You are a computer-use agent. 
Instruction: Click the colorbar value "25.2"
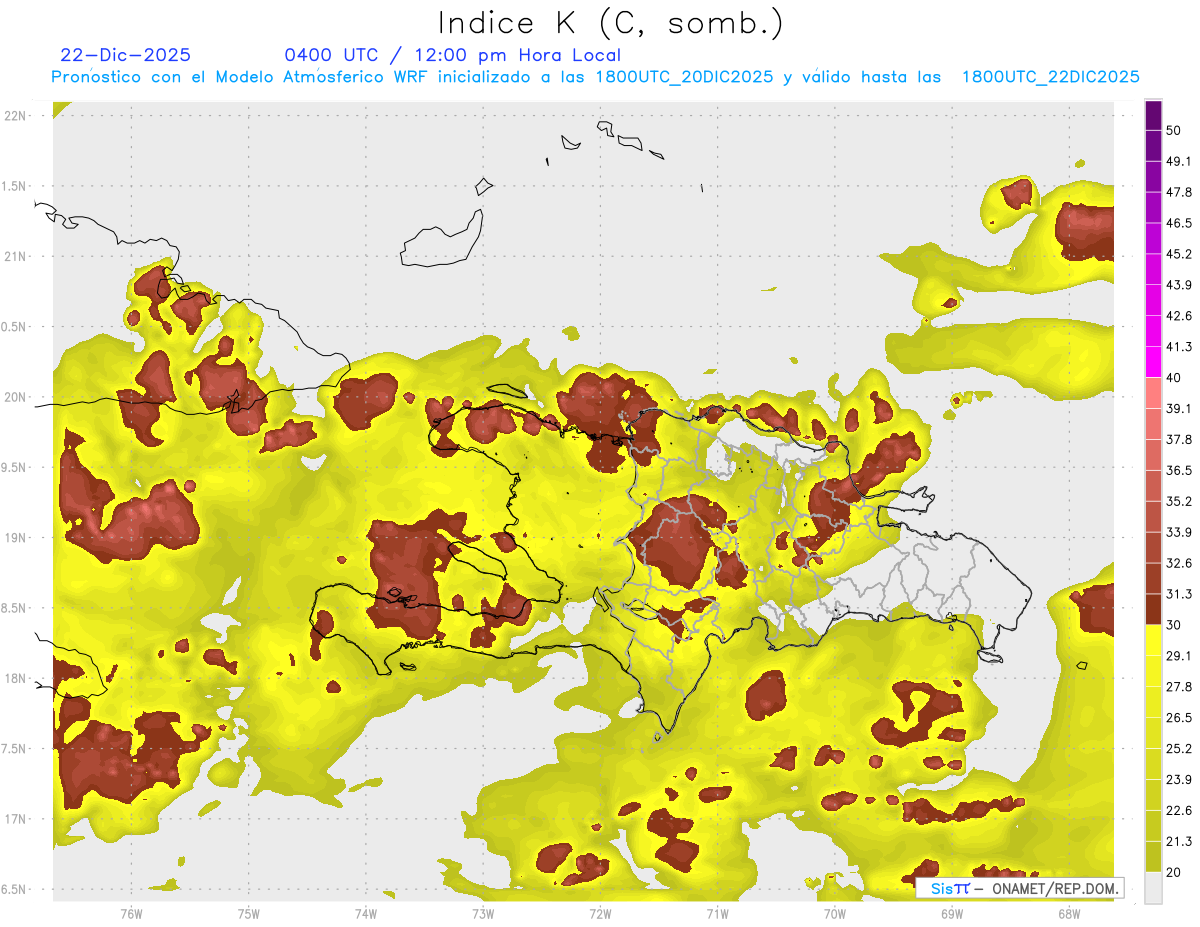(1178, 749)
